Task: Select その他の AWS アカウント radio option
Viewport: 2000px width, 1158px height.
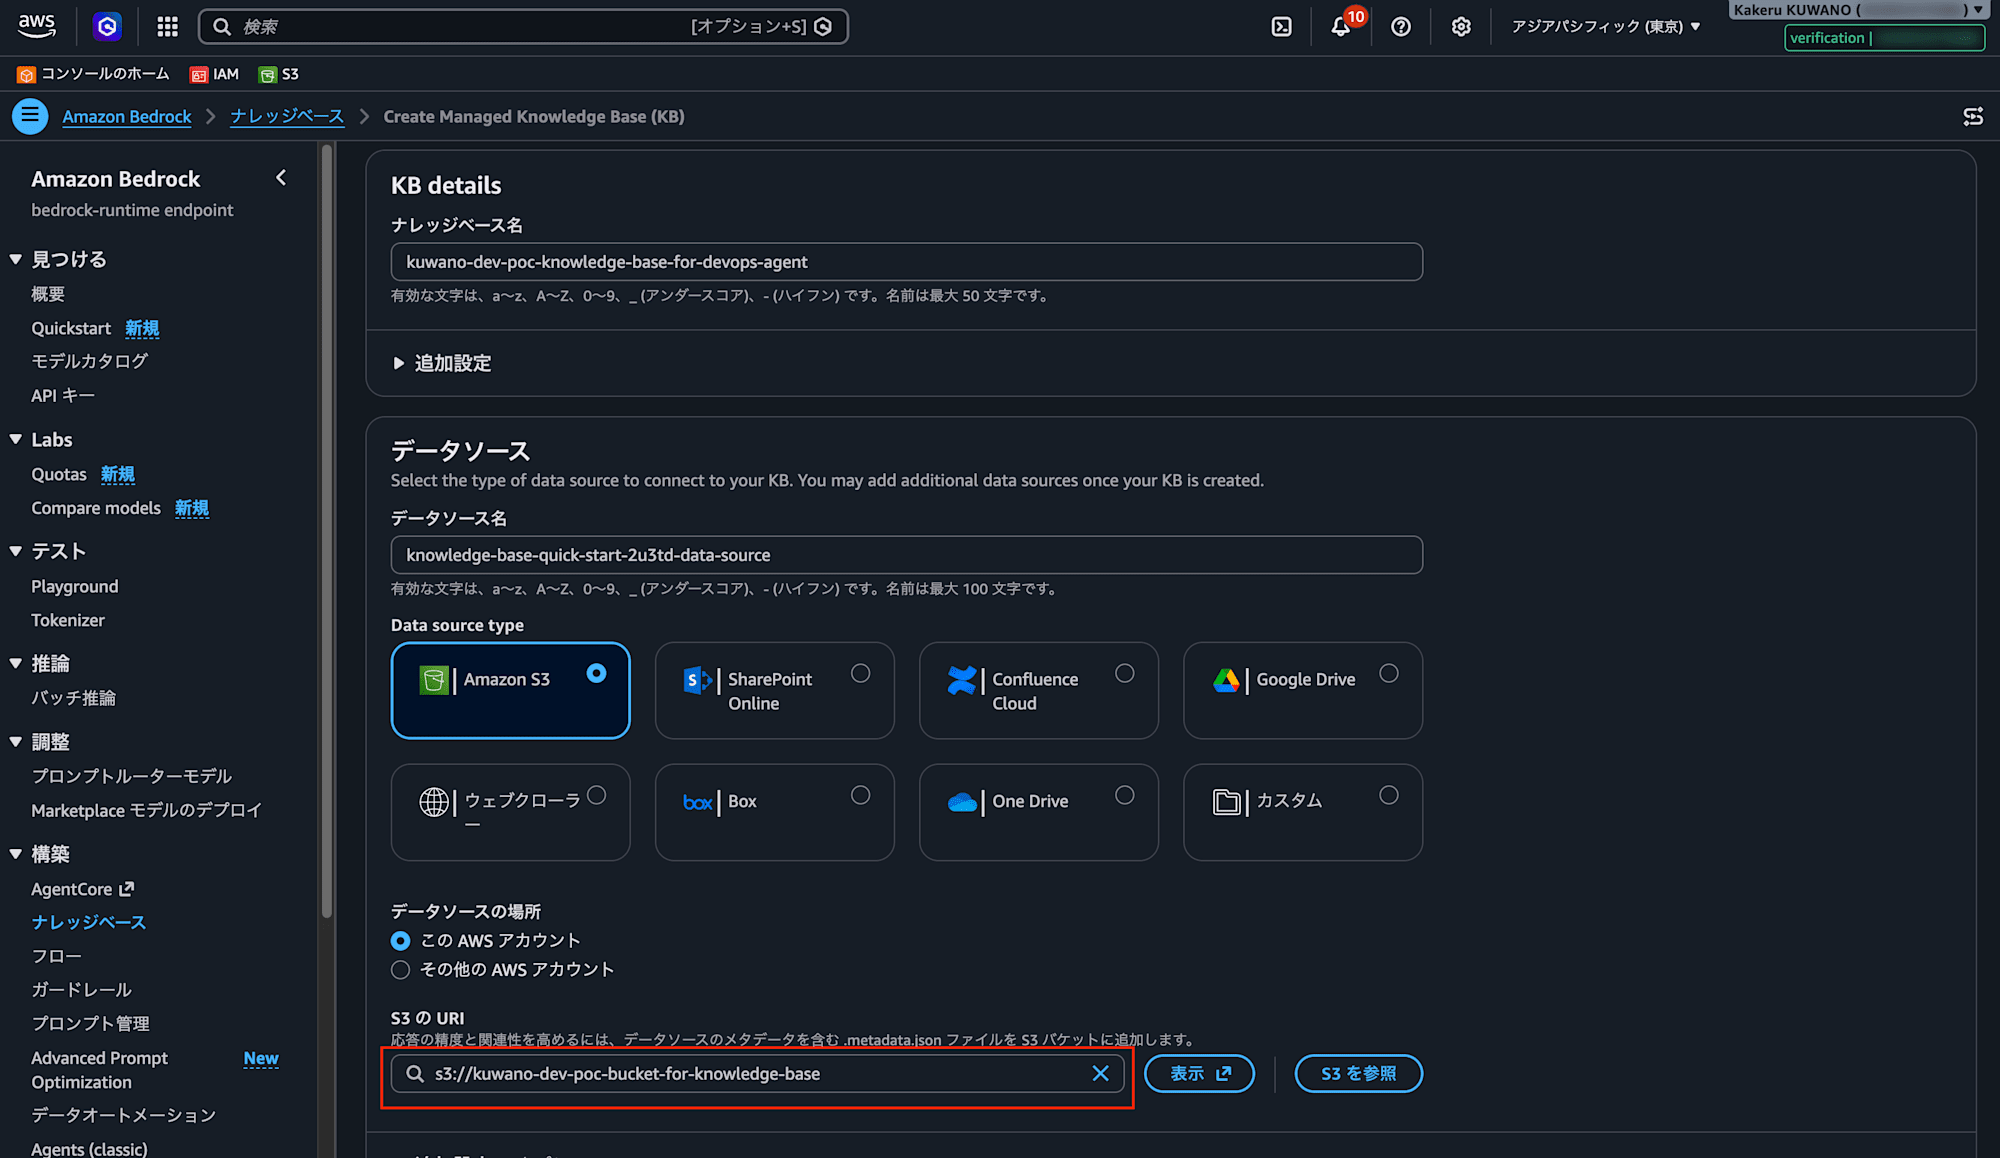Action: click(400, 970)
